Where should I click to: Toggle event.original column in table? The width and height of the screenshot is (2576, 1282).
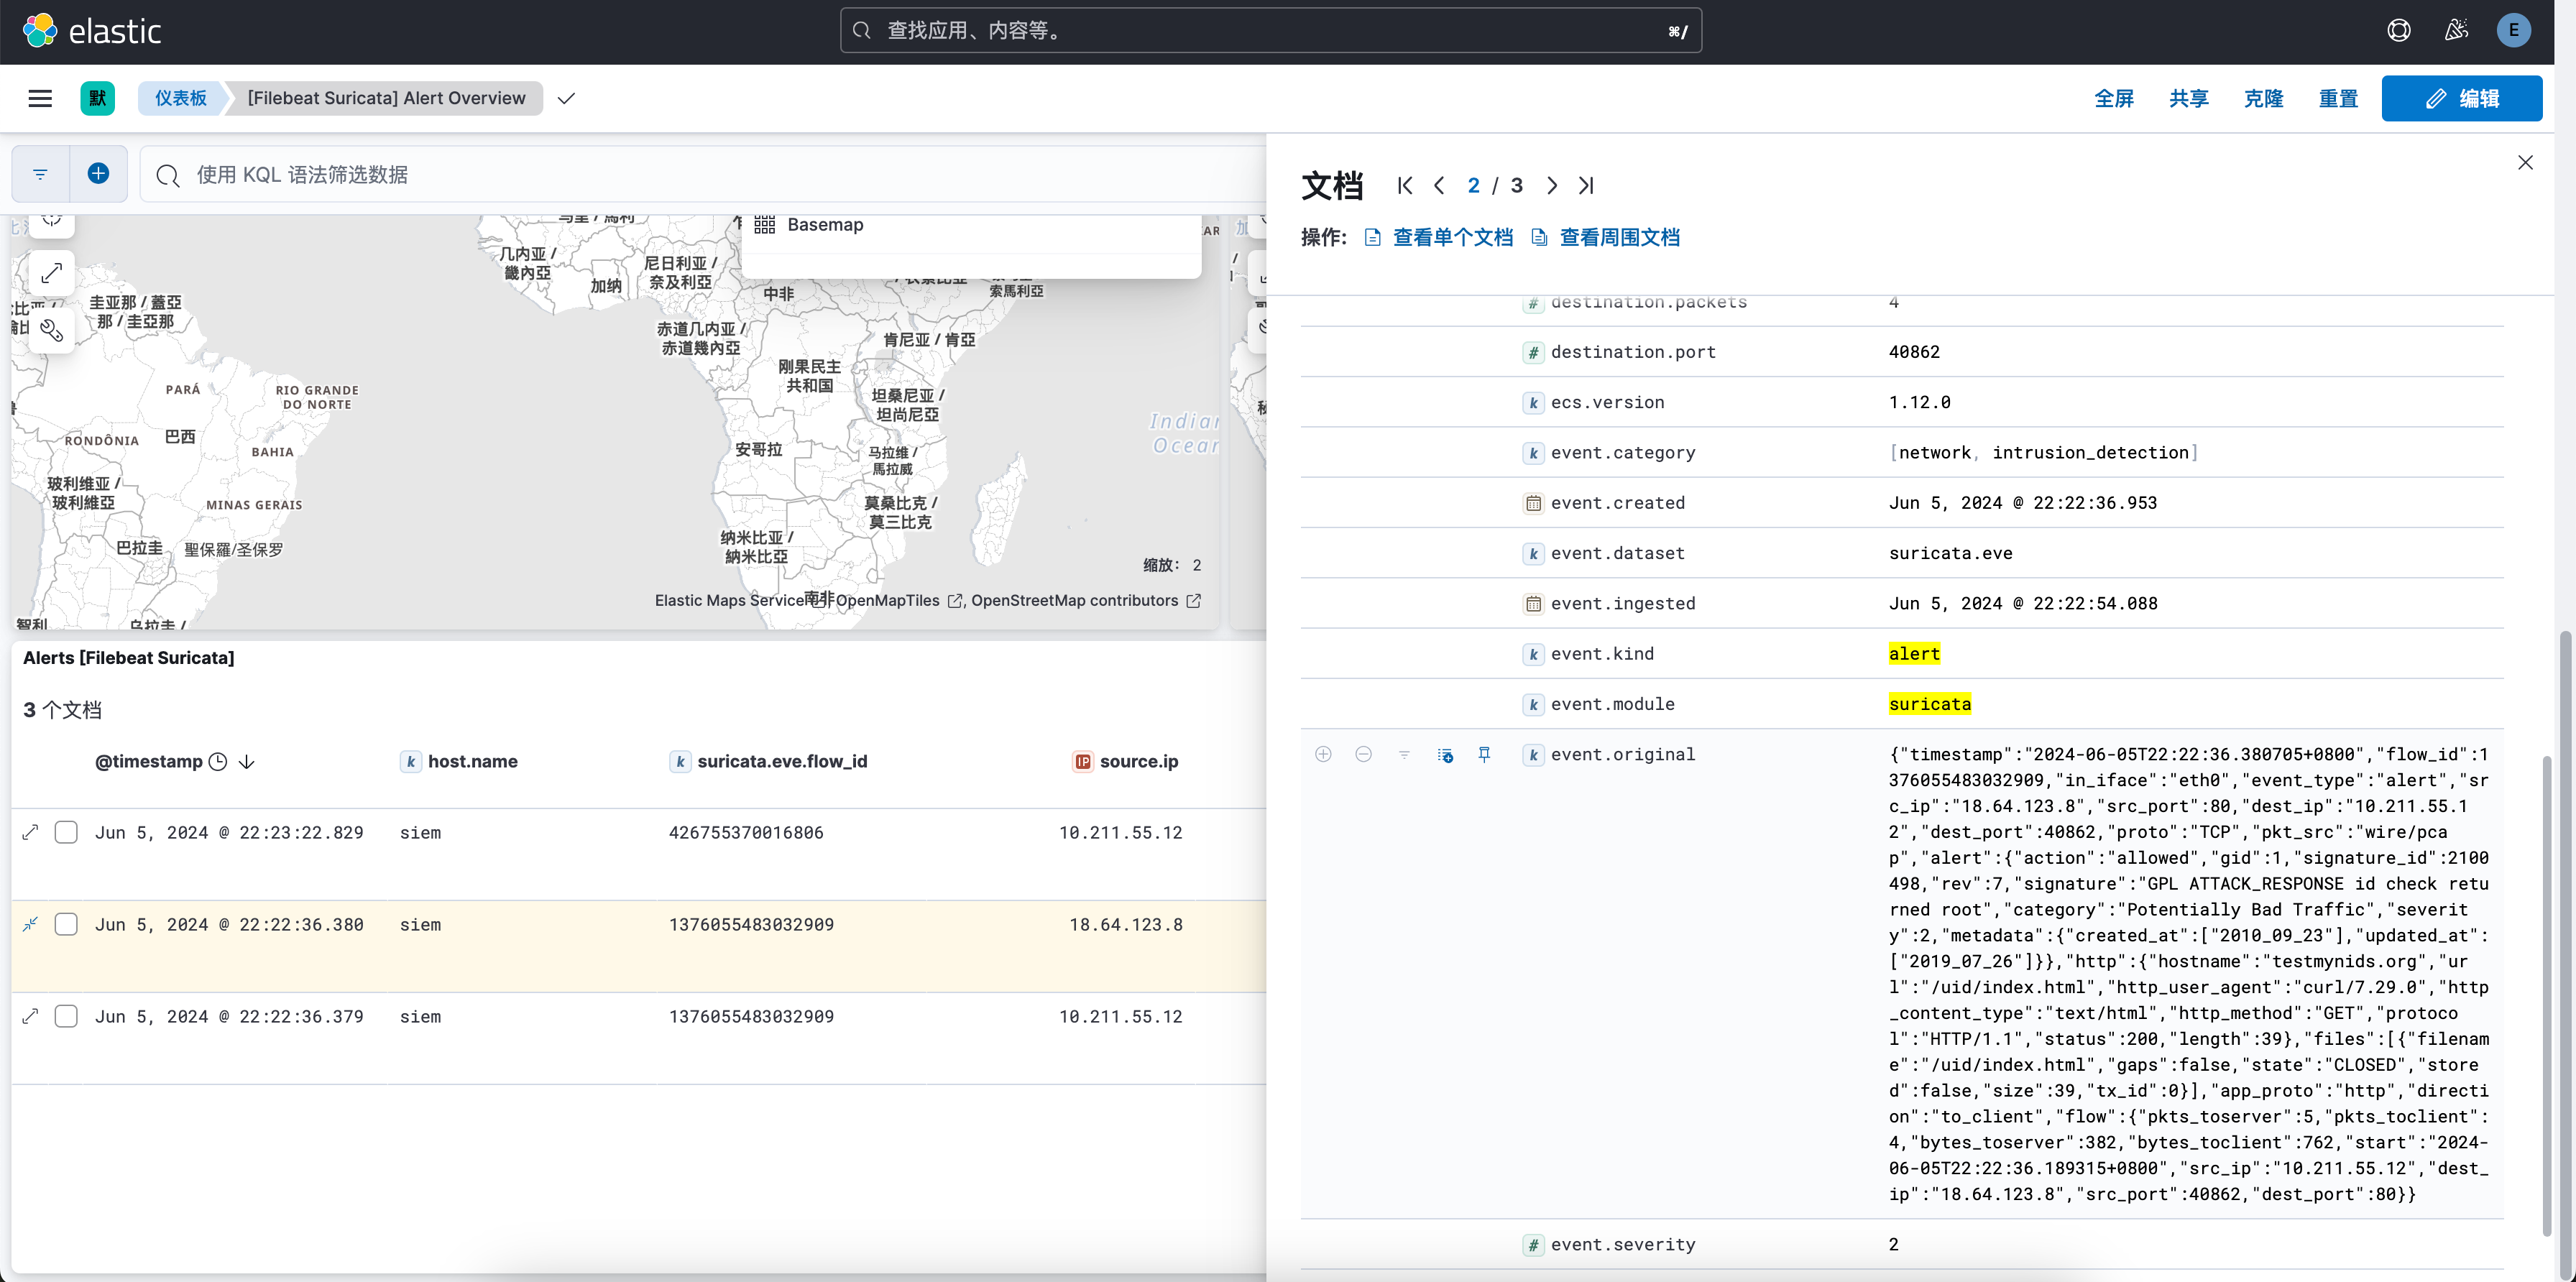pyautogui.click(x=1445, y=755)
